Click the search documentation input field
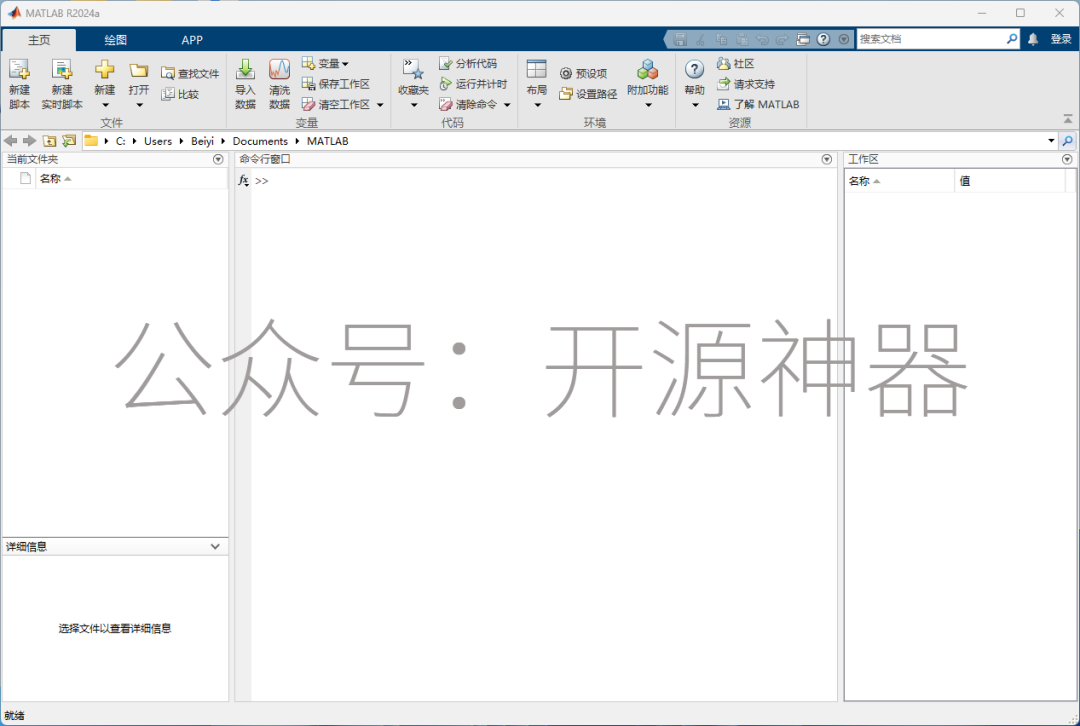Screen dimensions: 1080x726 point(931,39)
